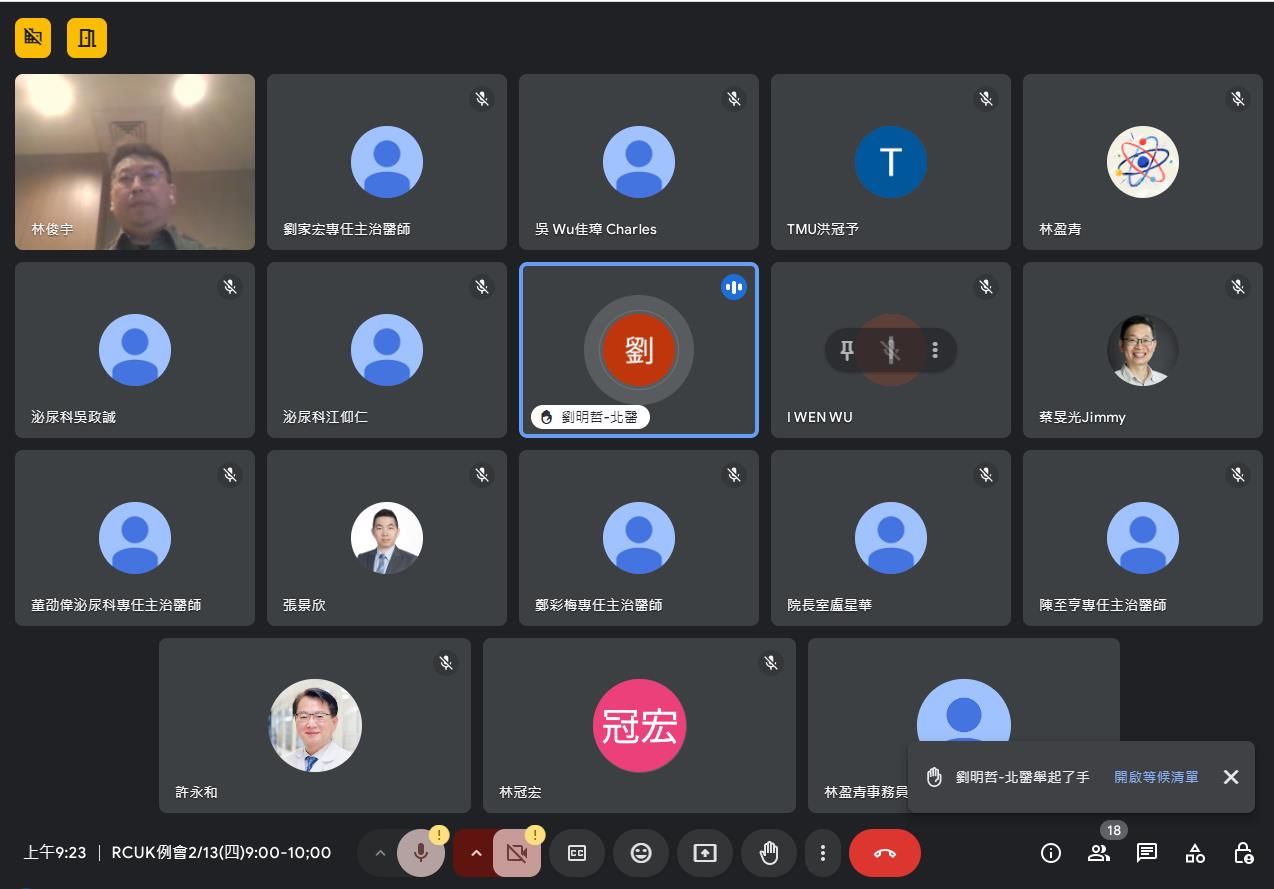Select 林俊宇's camera video tile
Screen dimensions: 1274x889
[135, 162]
